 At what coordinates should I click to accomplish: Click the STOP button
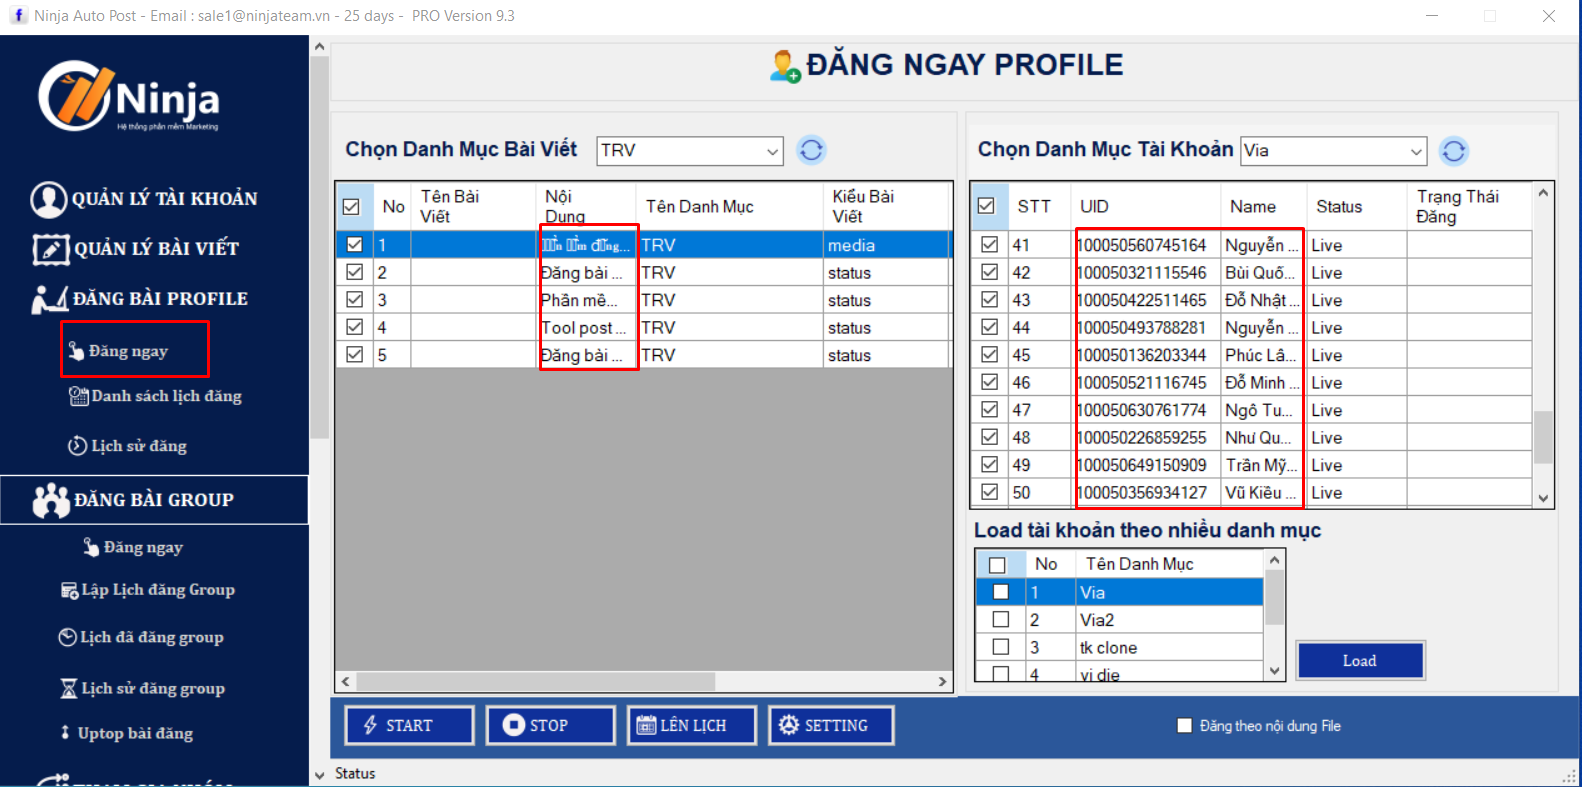pyautogui.click(x=550, y=725)
